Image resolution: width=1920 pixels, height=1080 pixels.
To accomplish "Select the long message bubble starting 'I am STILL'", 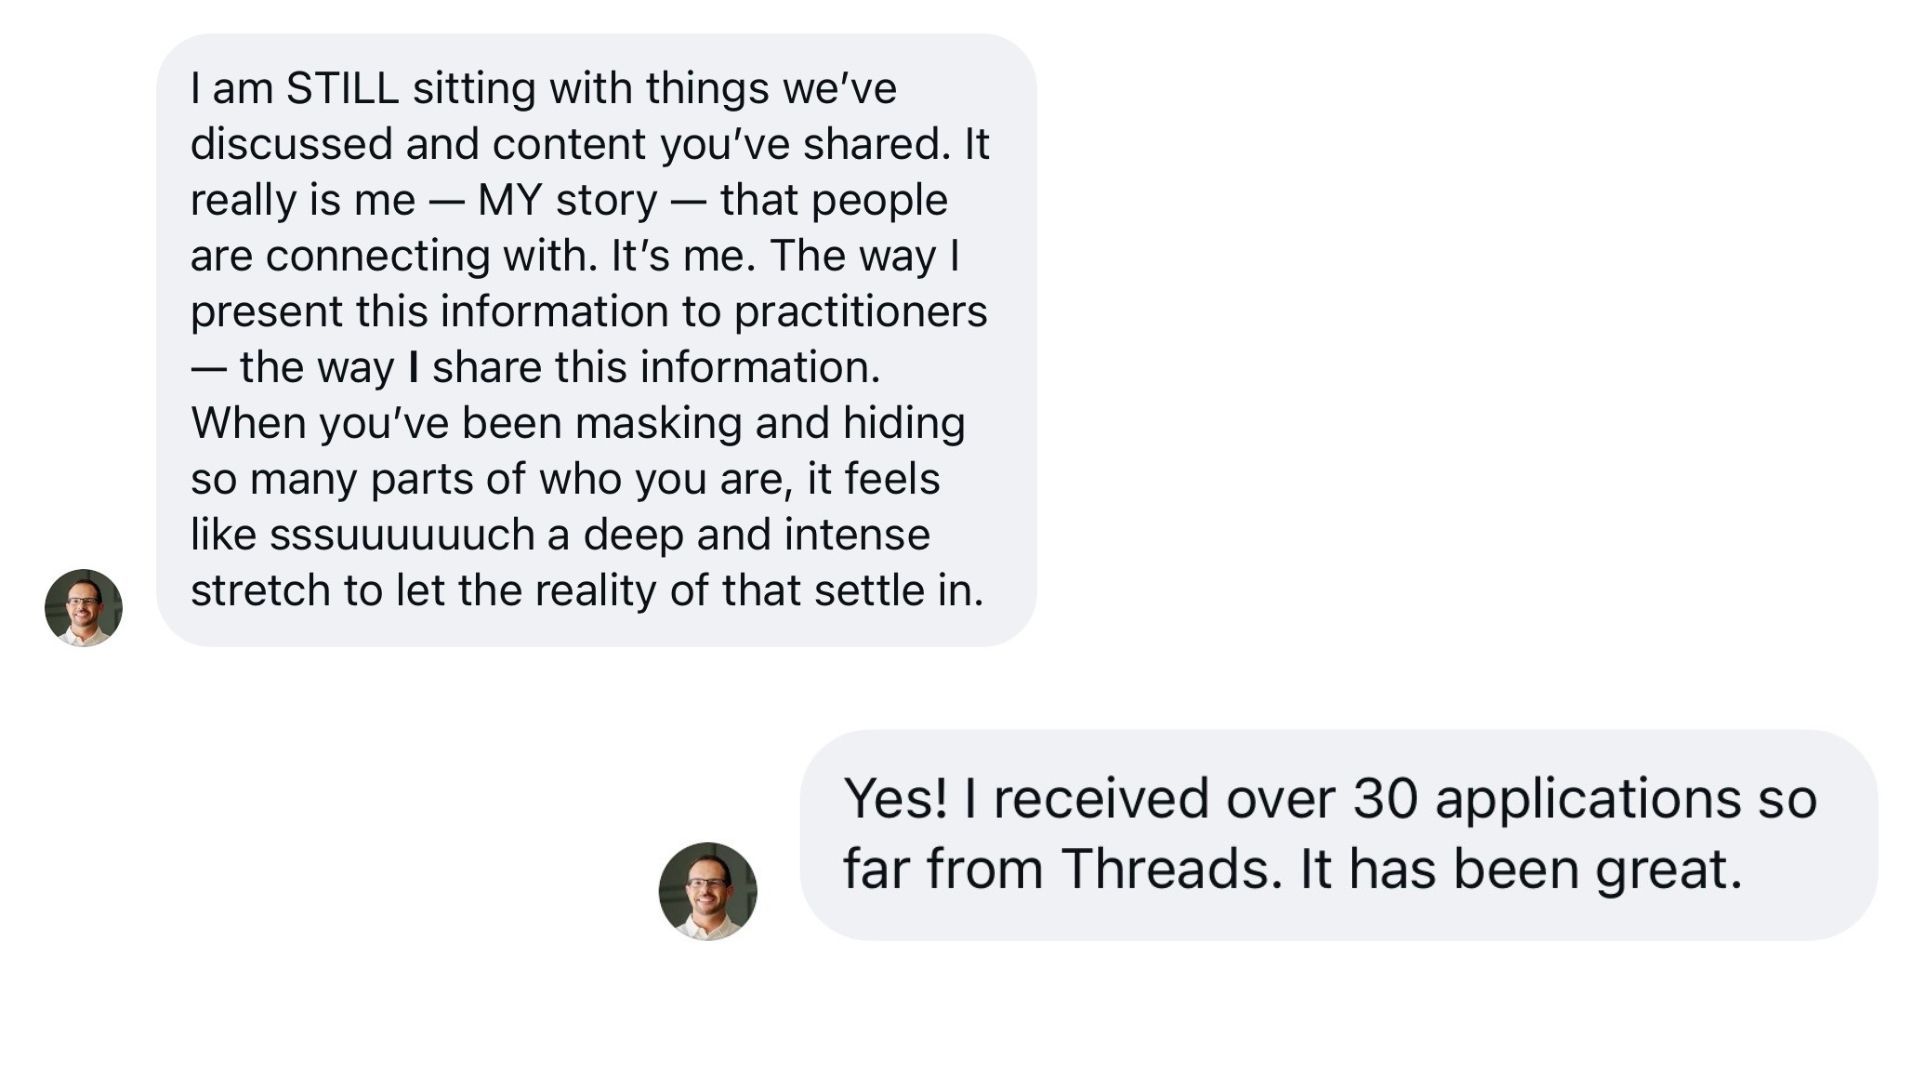I will tap(596, 340).
